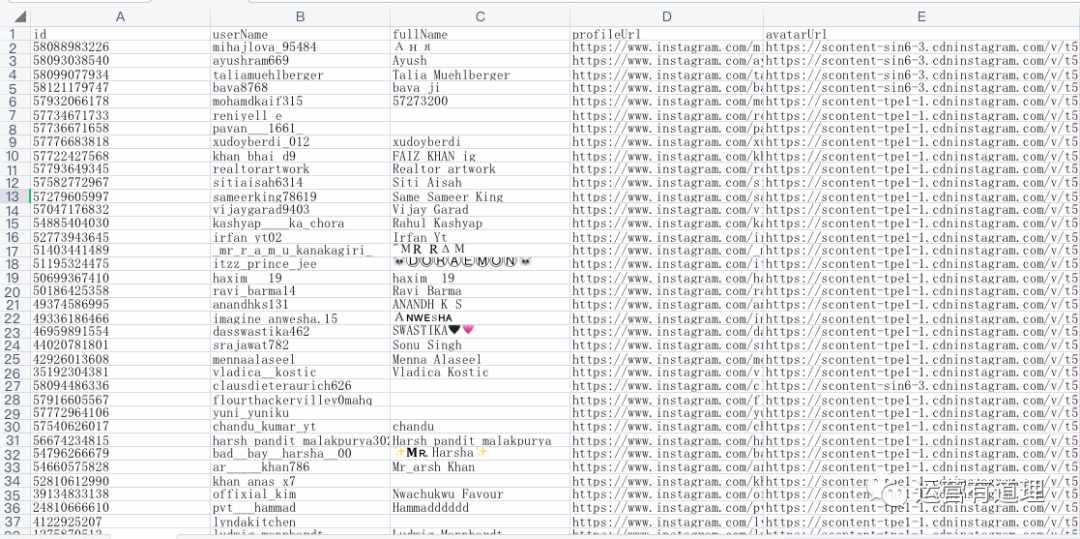
Task: Click full name 'Talia Muehlberger'
Action: coord(451,74)
